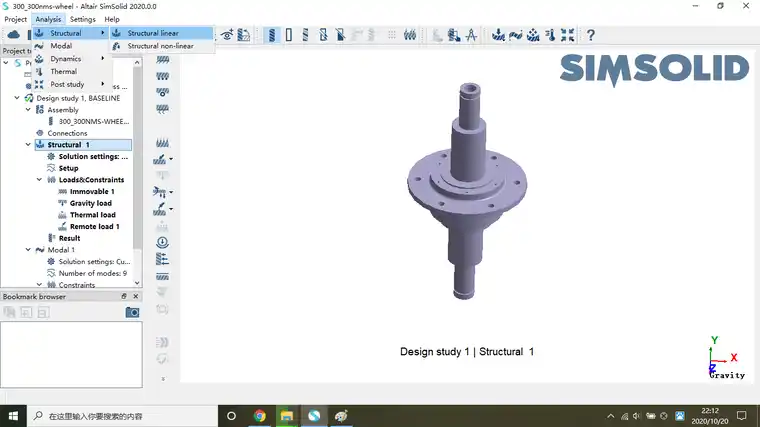Click the outlined rectangle display icon
The width and height of the screenshot is (760, 427).
tap(289, 35)
